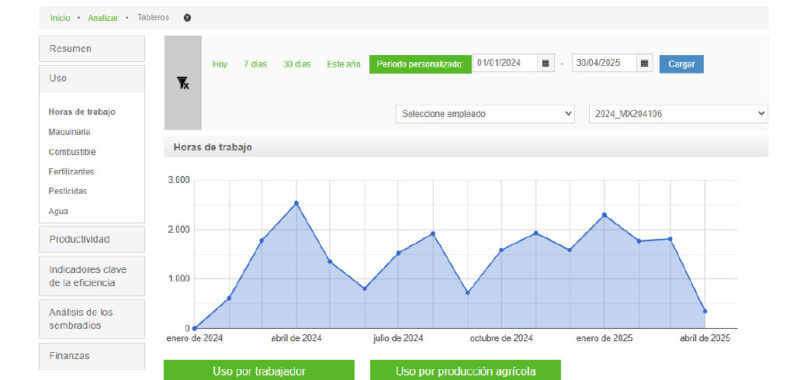
Task: Select the 30 días period filter
Action: (x=296, y=64)
